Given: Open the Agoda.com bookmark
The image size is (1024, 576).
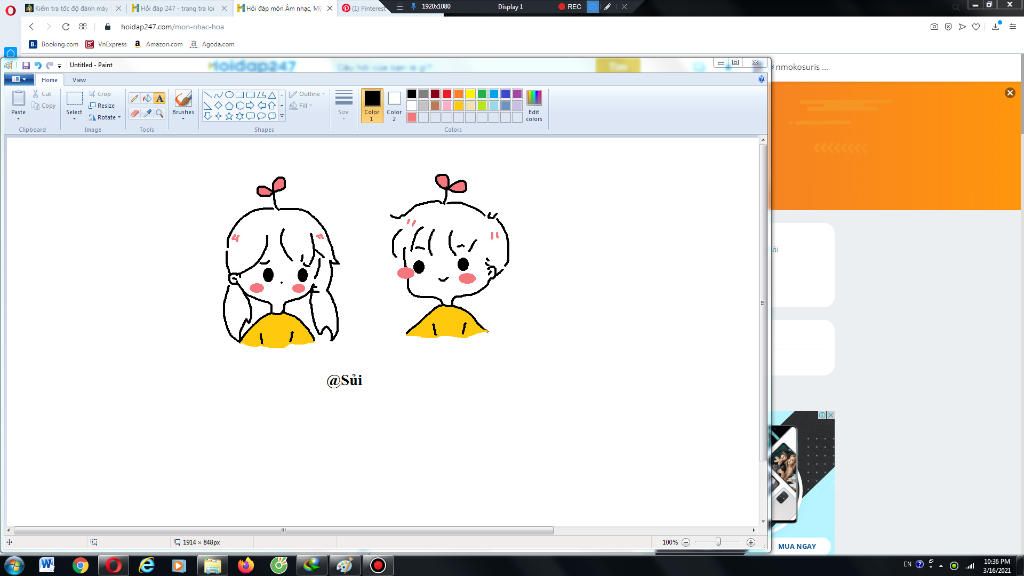Looking at the screenshot, I should click(212, 44).
